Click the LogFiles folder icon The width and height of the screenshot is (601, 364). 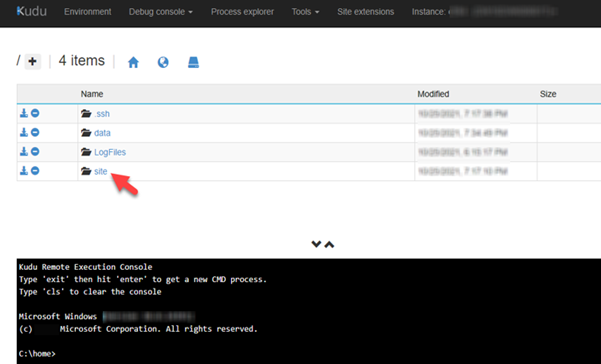(x=86, y=152)
